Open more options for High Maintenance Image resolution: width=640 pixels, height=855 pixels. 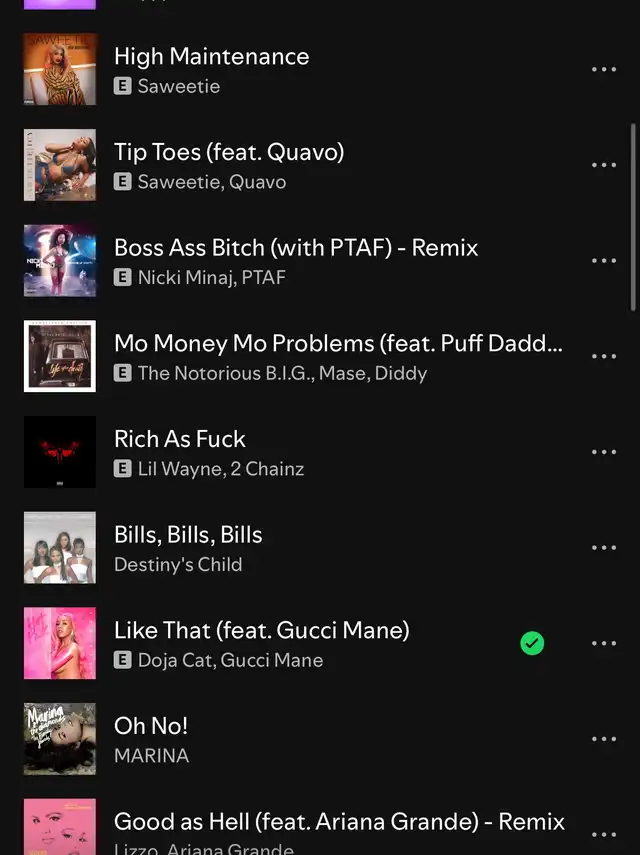(x=603, y=69)
